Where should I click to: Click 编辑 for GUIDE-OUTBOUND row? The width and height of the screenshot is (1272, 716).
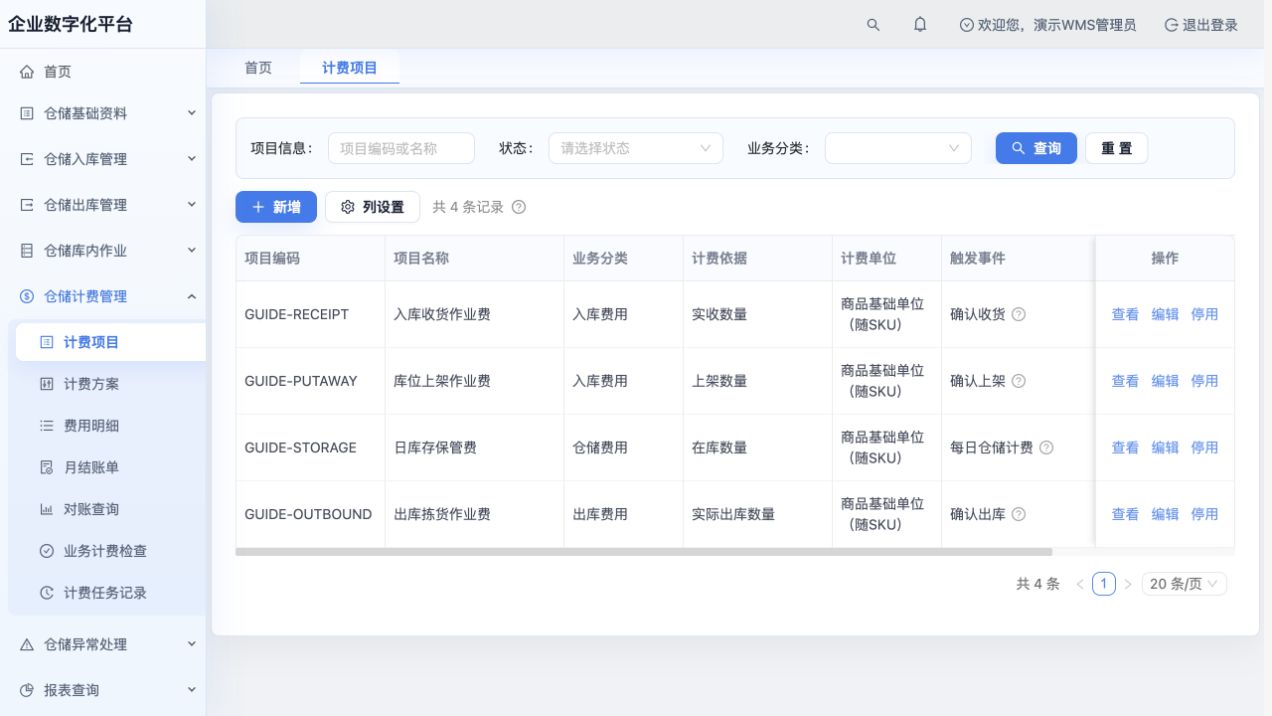(x=1165, y=514)
